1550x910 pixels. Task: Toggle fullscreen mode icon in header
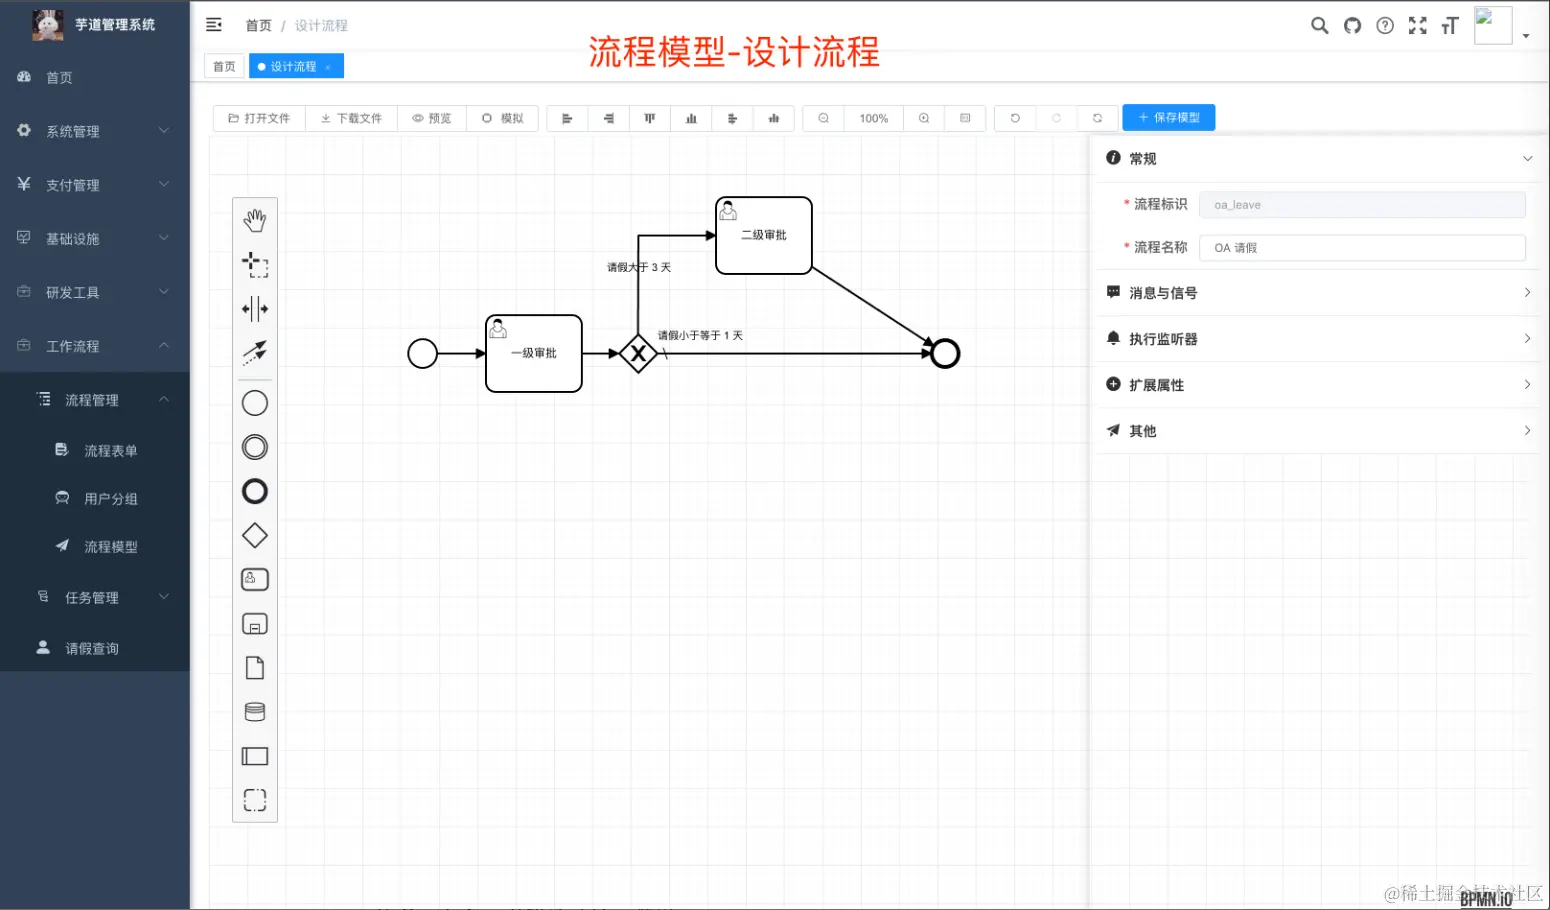tap(1418, 26)
